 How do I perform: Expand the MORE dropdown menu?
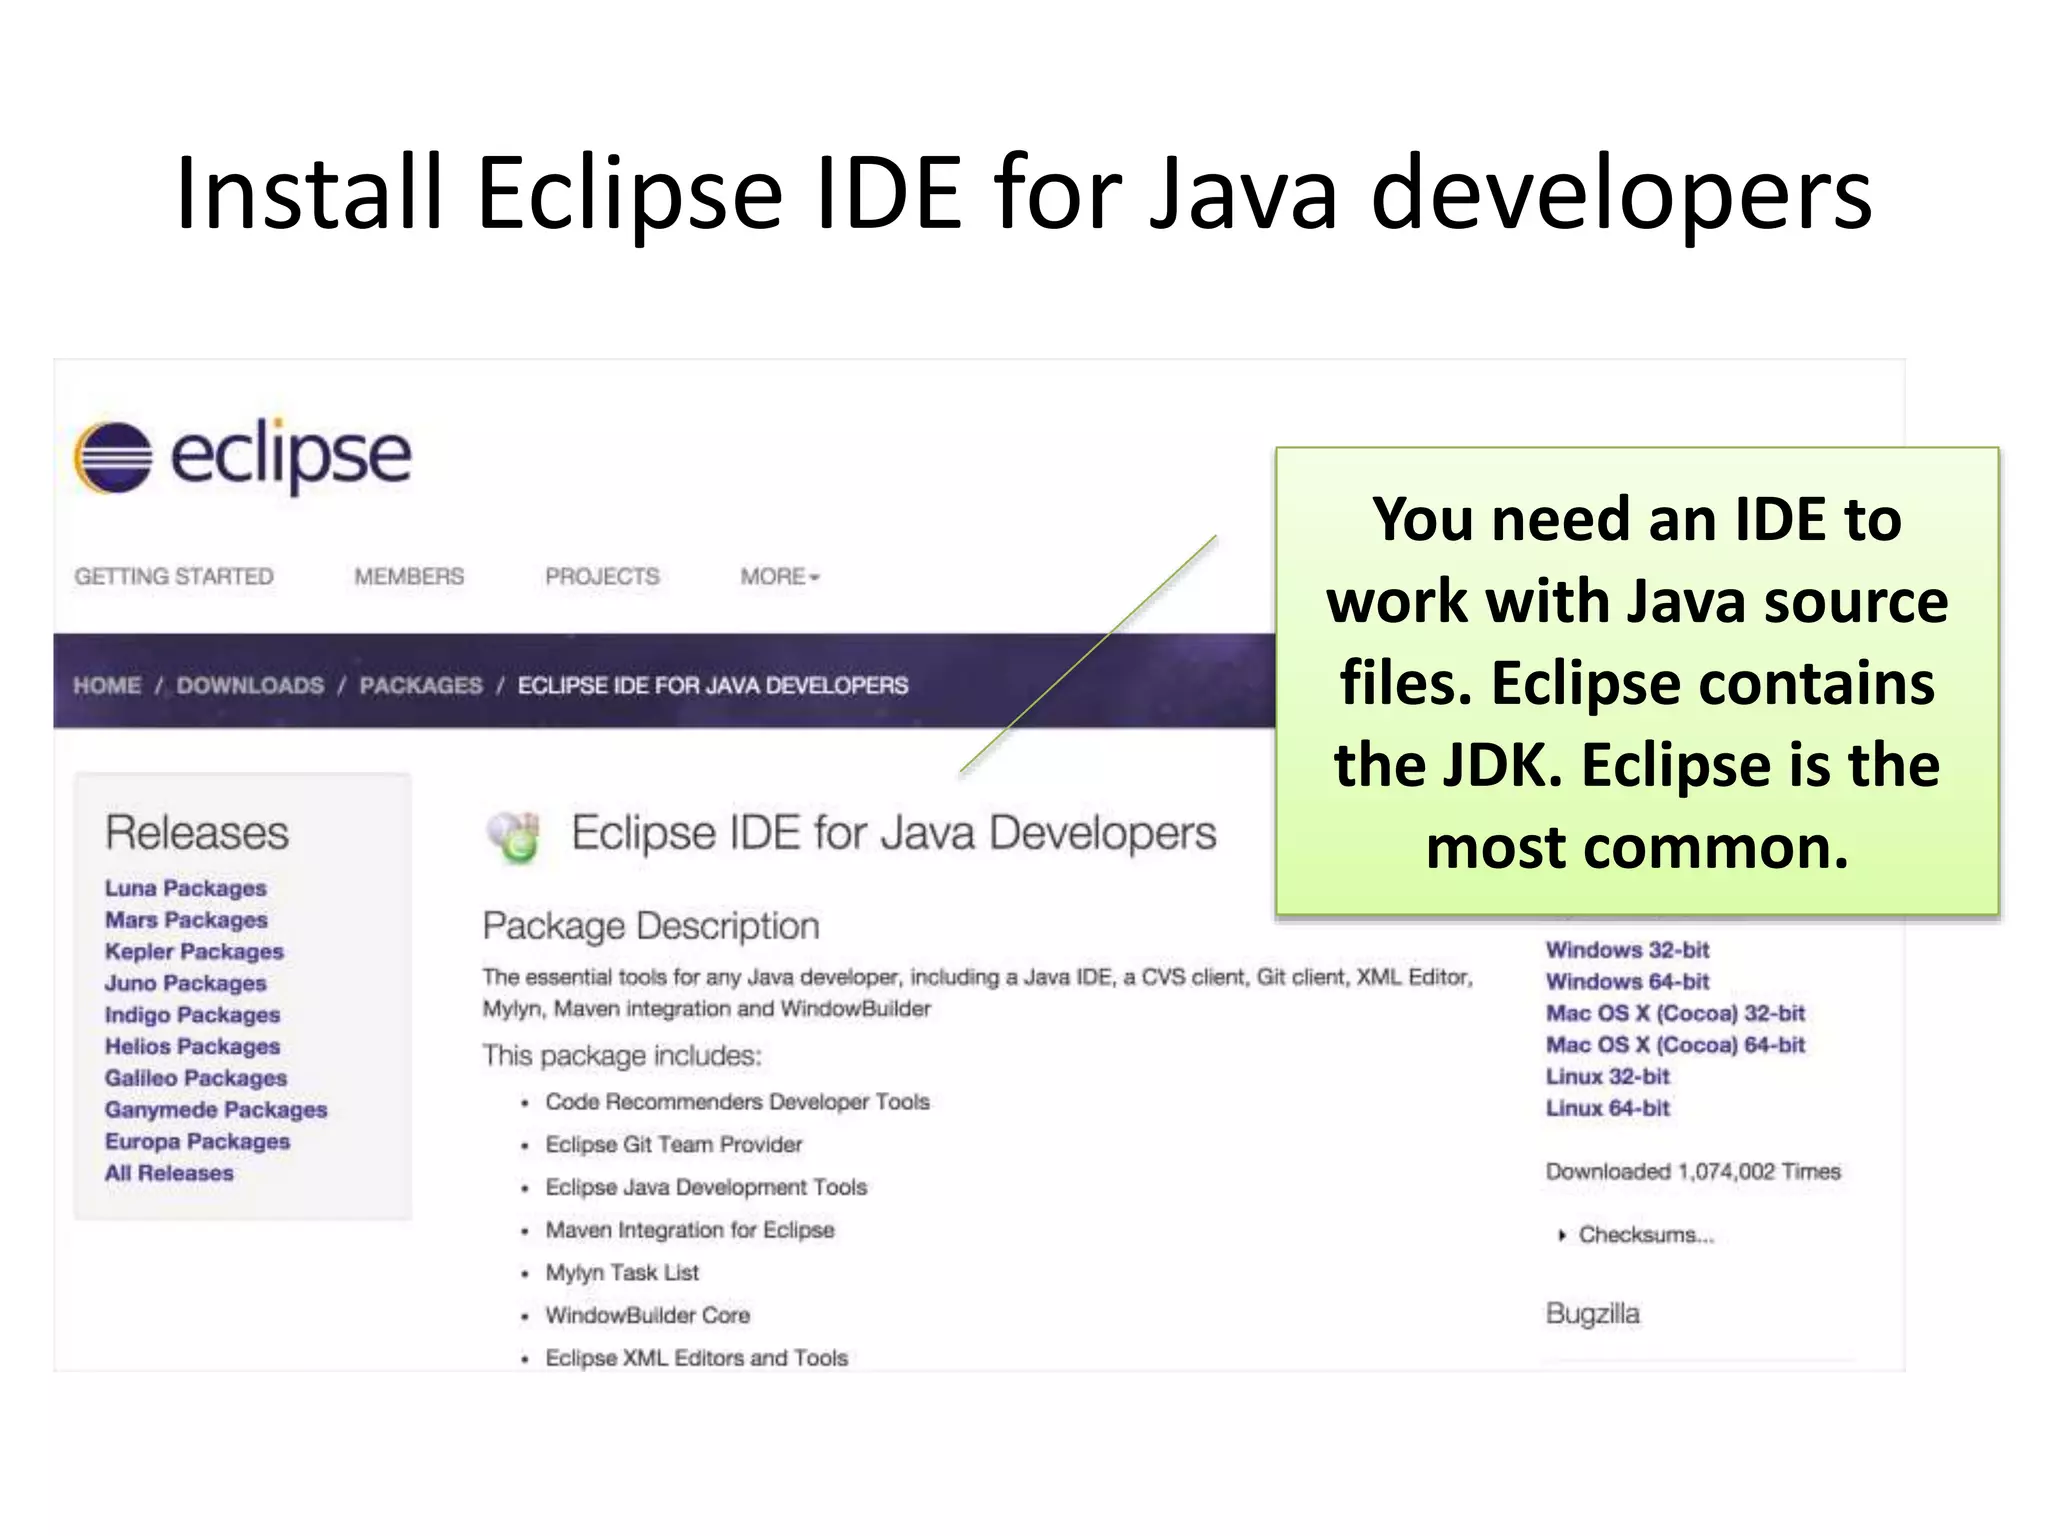[780, 576]
